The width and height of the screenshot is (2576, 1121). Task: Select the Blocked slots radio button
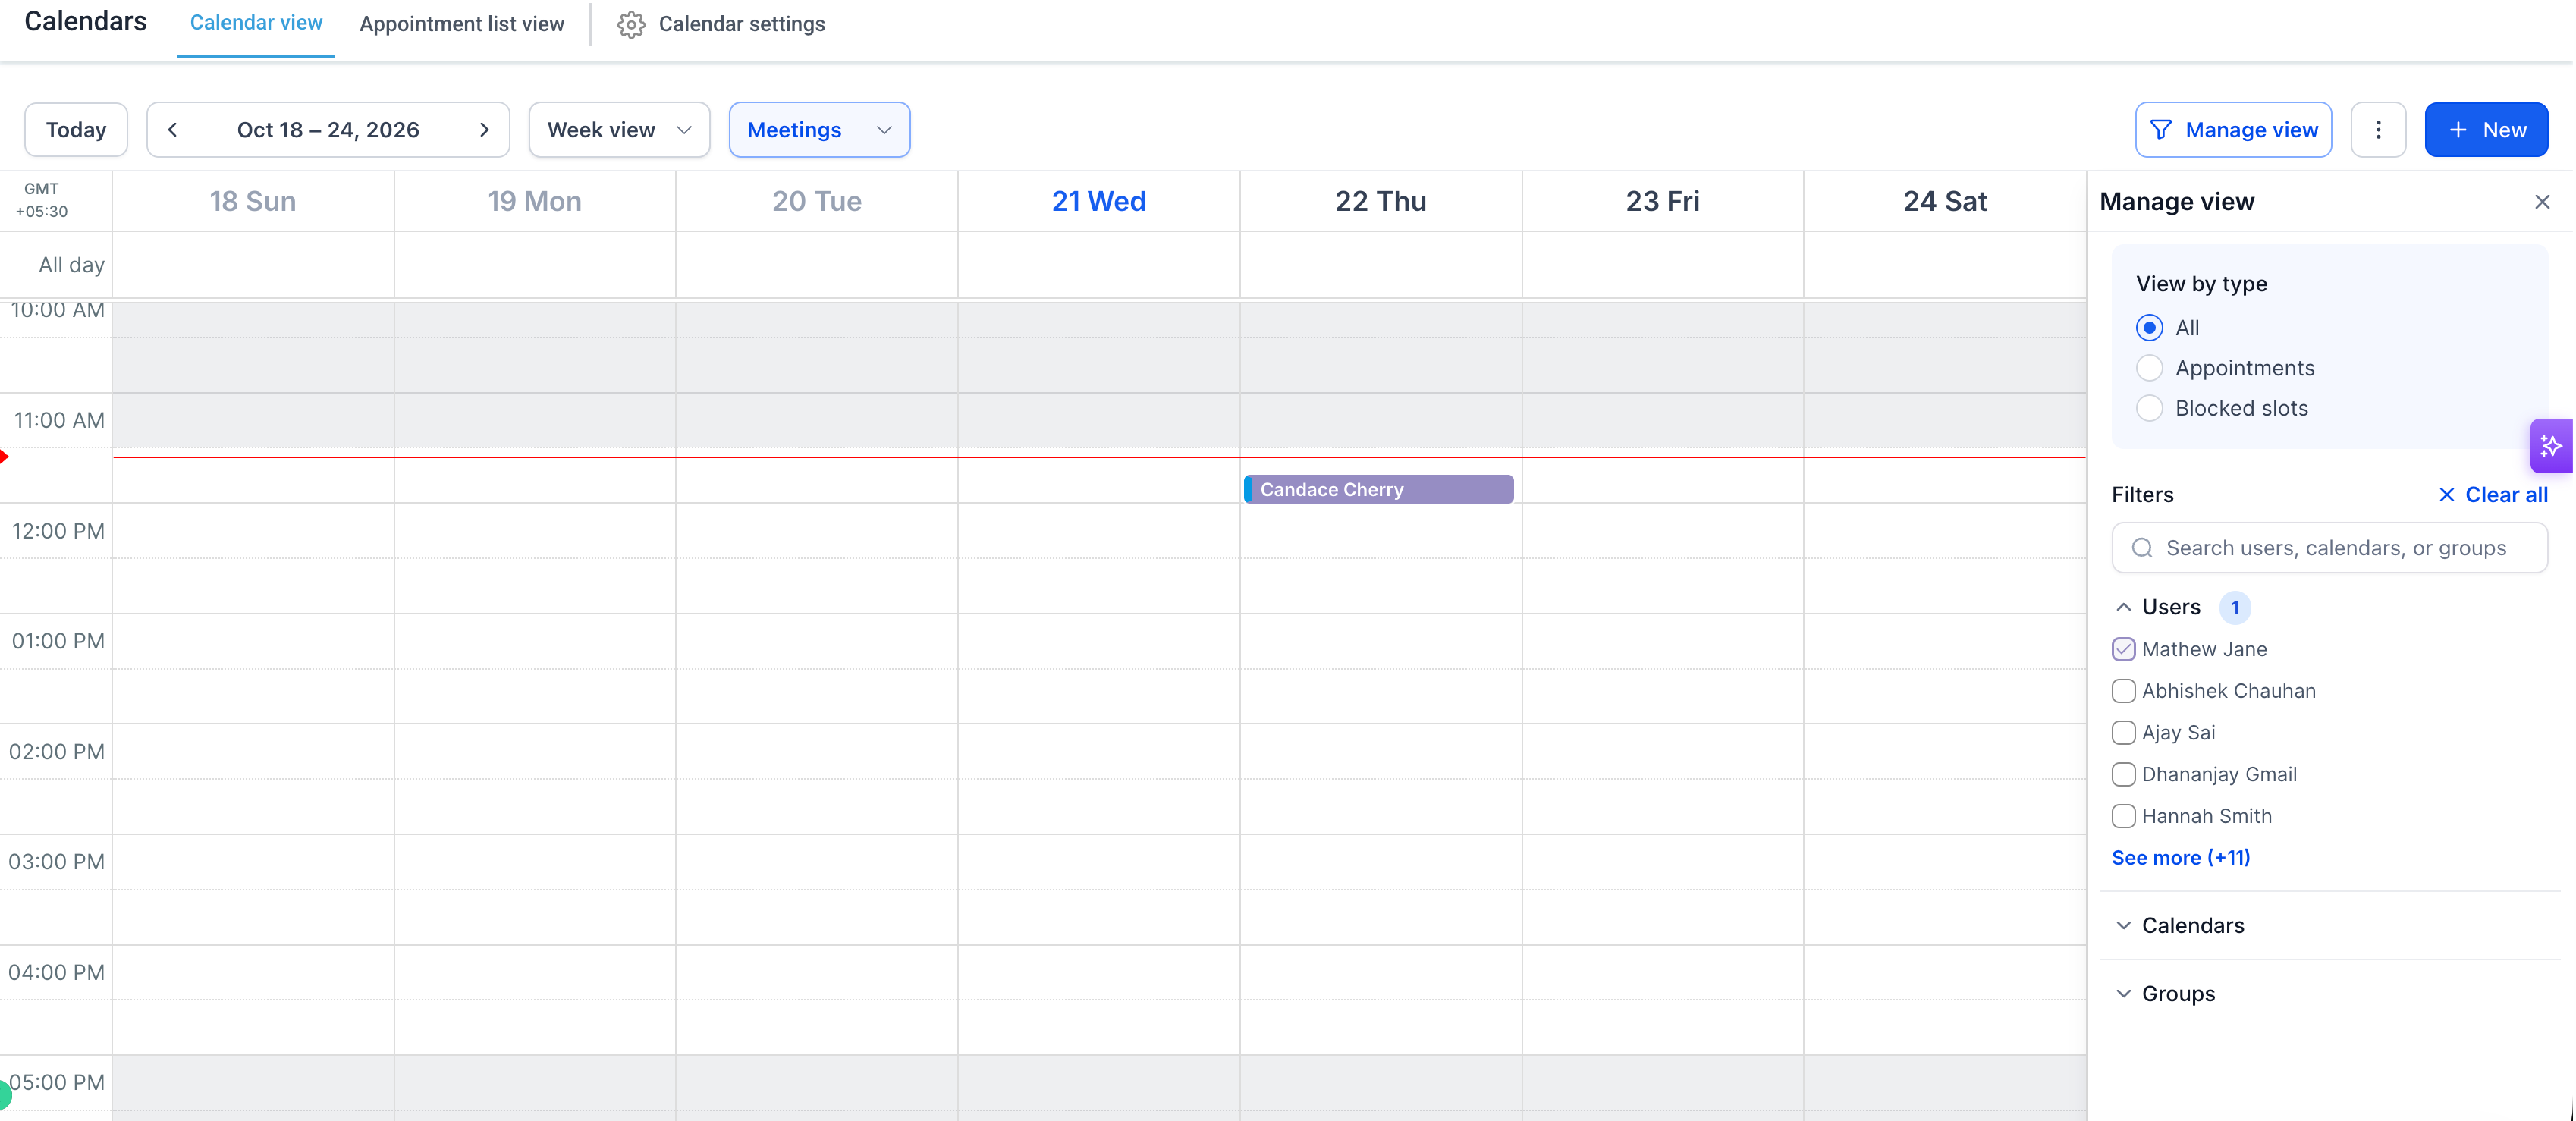point(2149,408)
